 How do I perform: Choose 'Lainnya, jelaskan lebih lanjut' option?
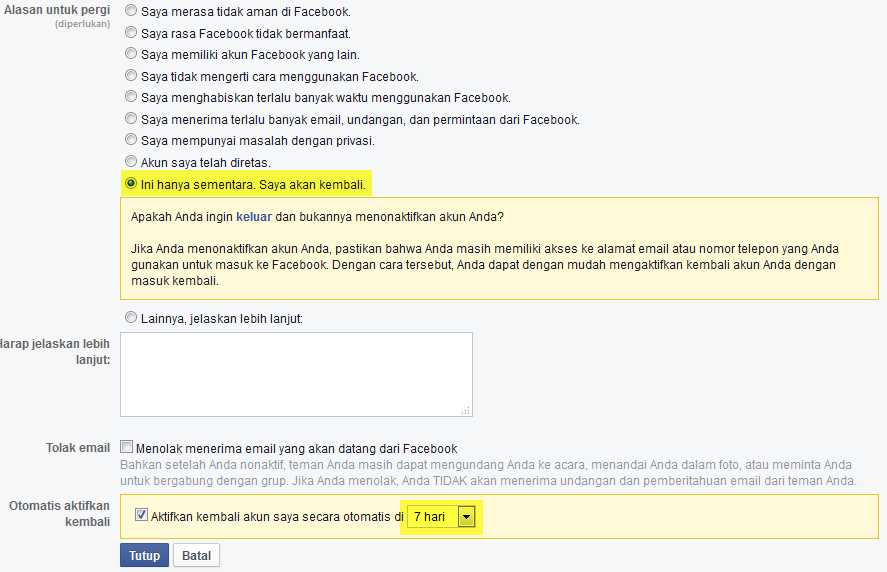[131, 318]
